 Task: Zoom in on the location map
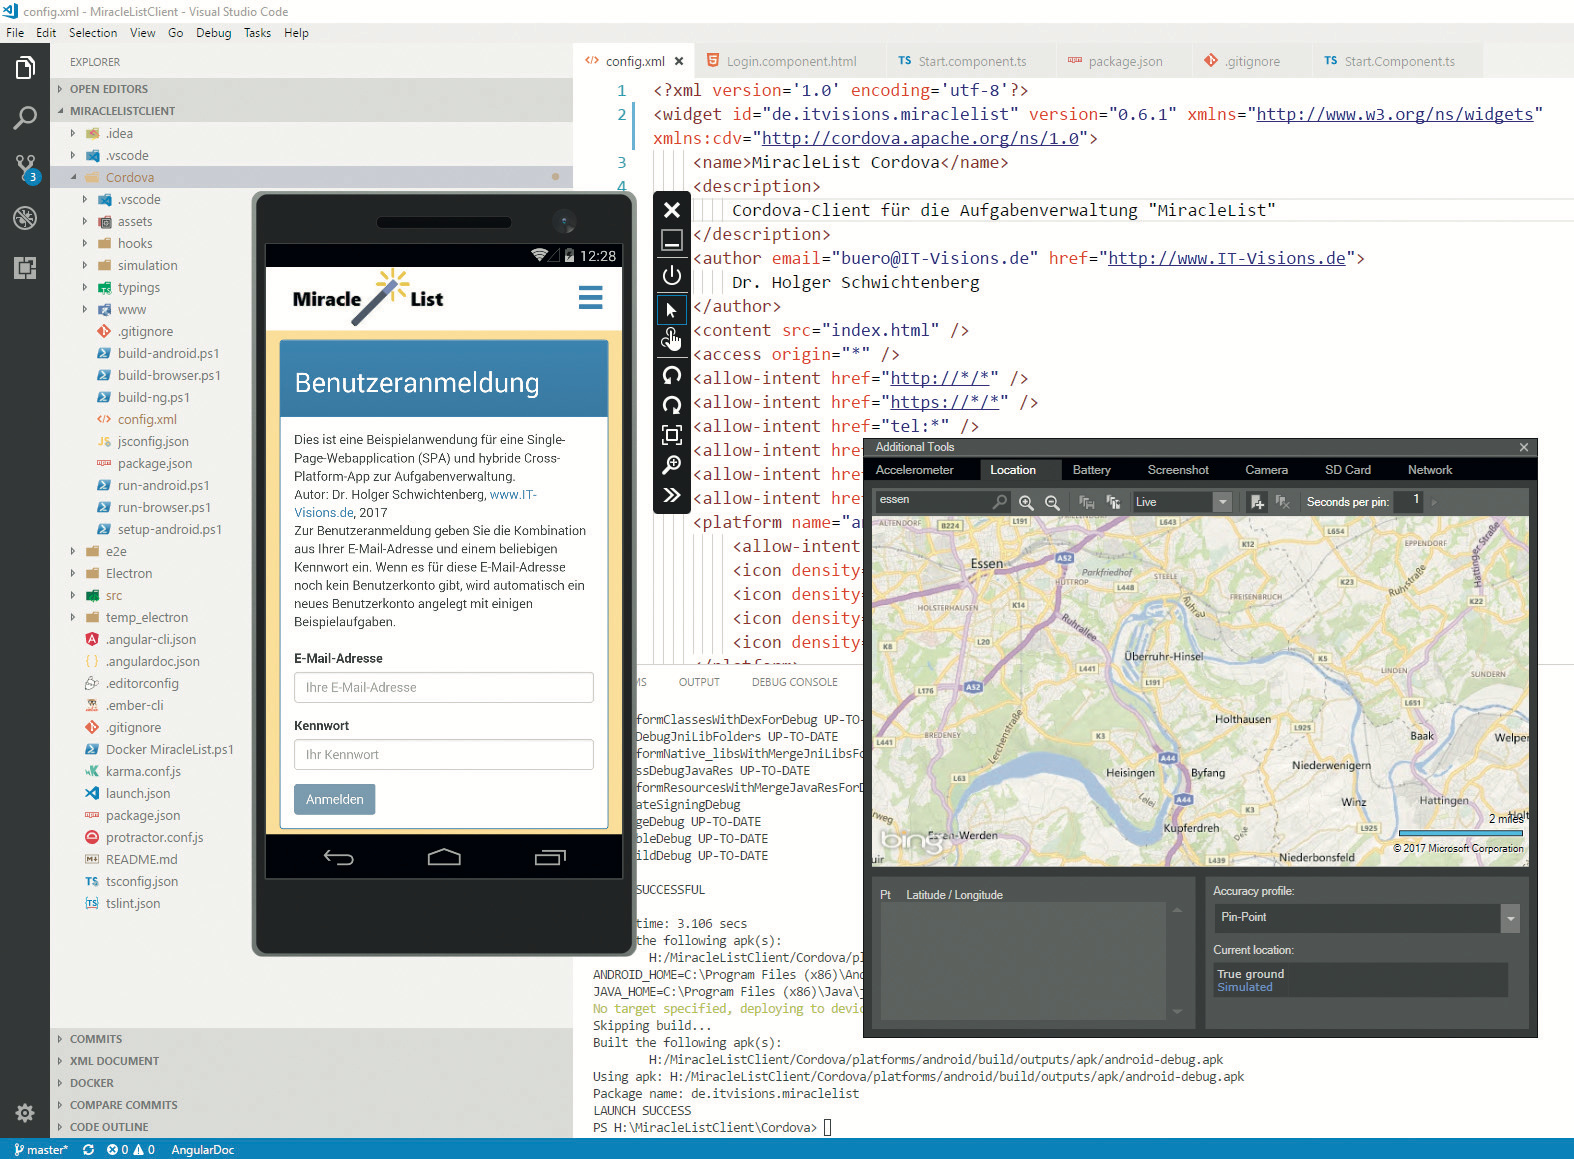1026,502
